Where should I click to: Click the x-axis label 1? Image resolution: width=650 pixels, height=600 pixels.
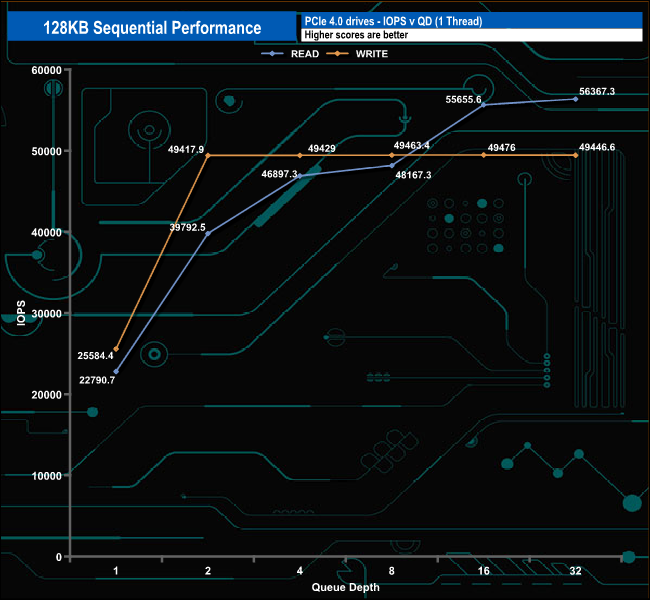click(116, 571)
